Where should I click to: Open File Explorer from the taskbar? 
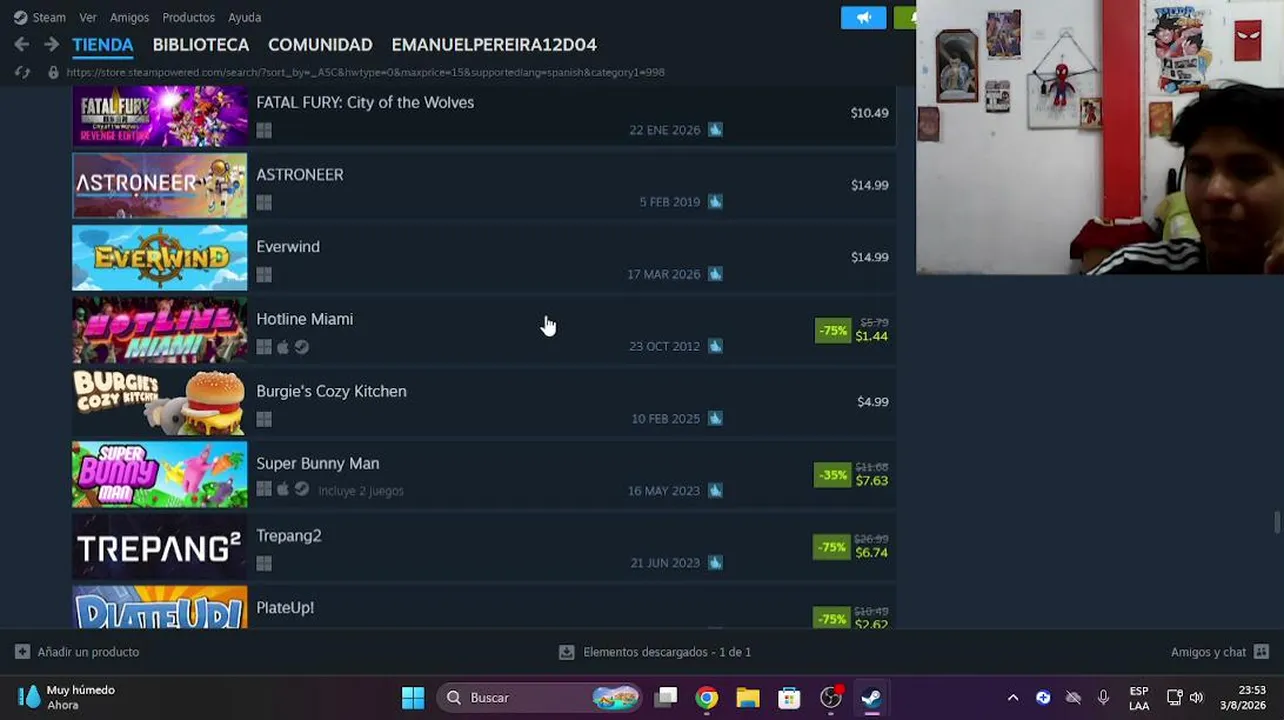(x=748, y=698)
